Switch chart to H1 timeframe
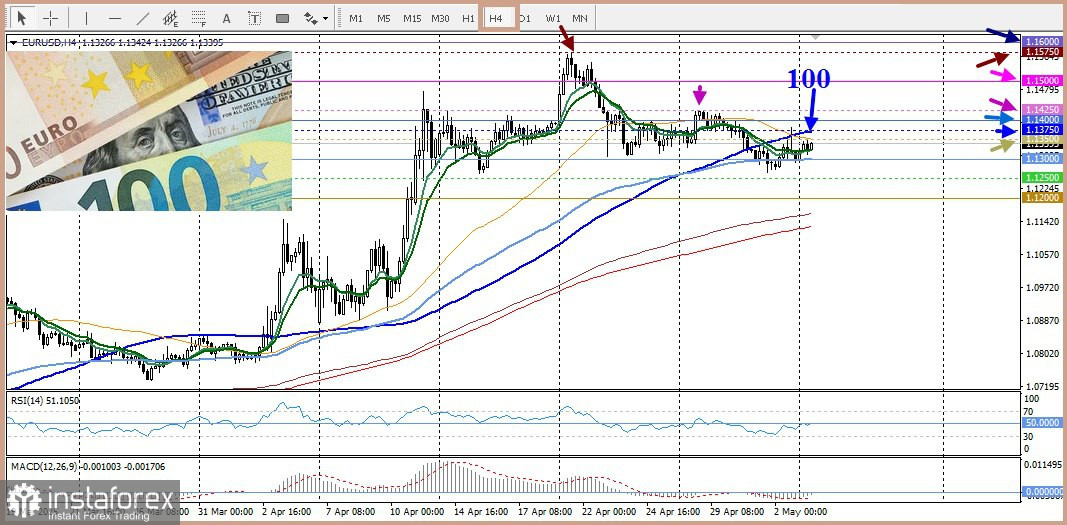Image resolution: width=1067 pixels, height=525 pixels. tap(468, 18)
